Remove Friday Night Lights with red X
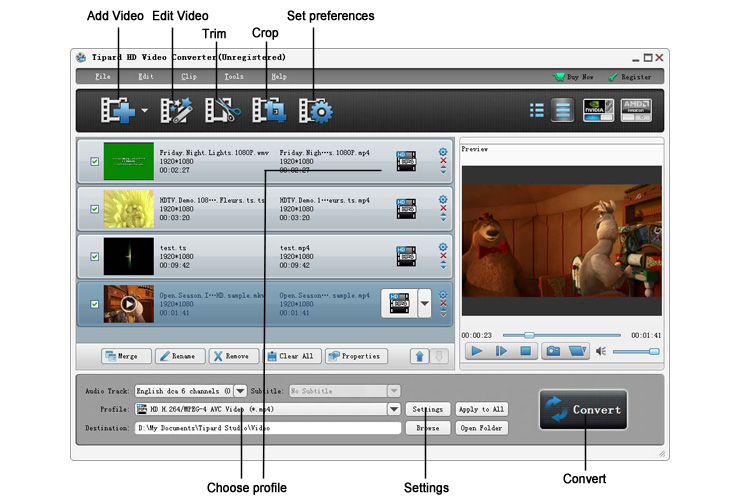Viewport: 750px width, 500px height. (x=443, y=161)
